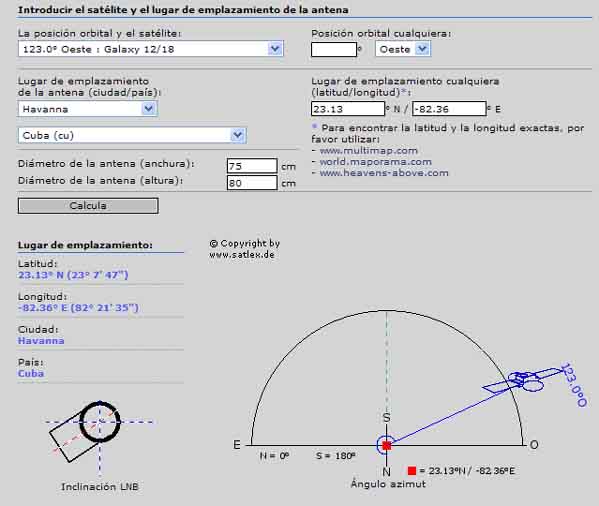
Task: Expand the Cuba (cu) country dropdown
Action: tap(132, 135)
